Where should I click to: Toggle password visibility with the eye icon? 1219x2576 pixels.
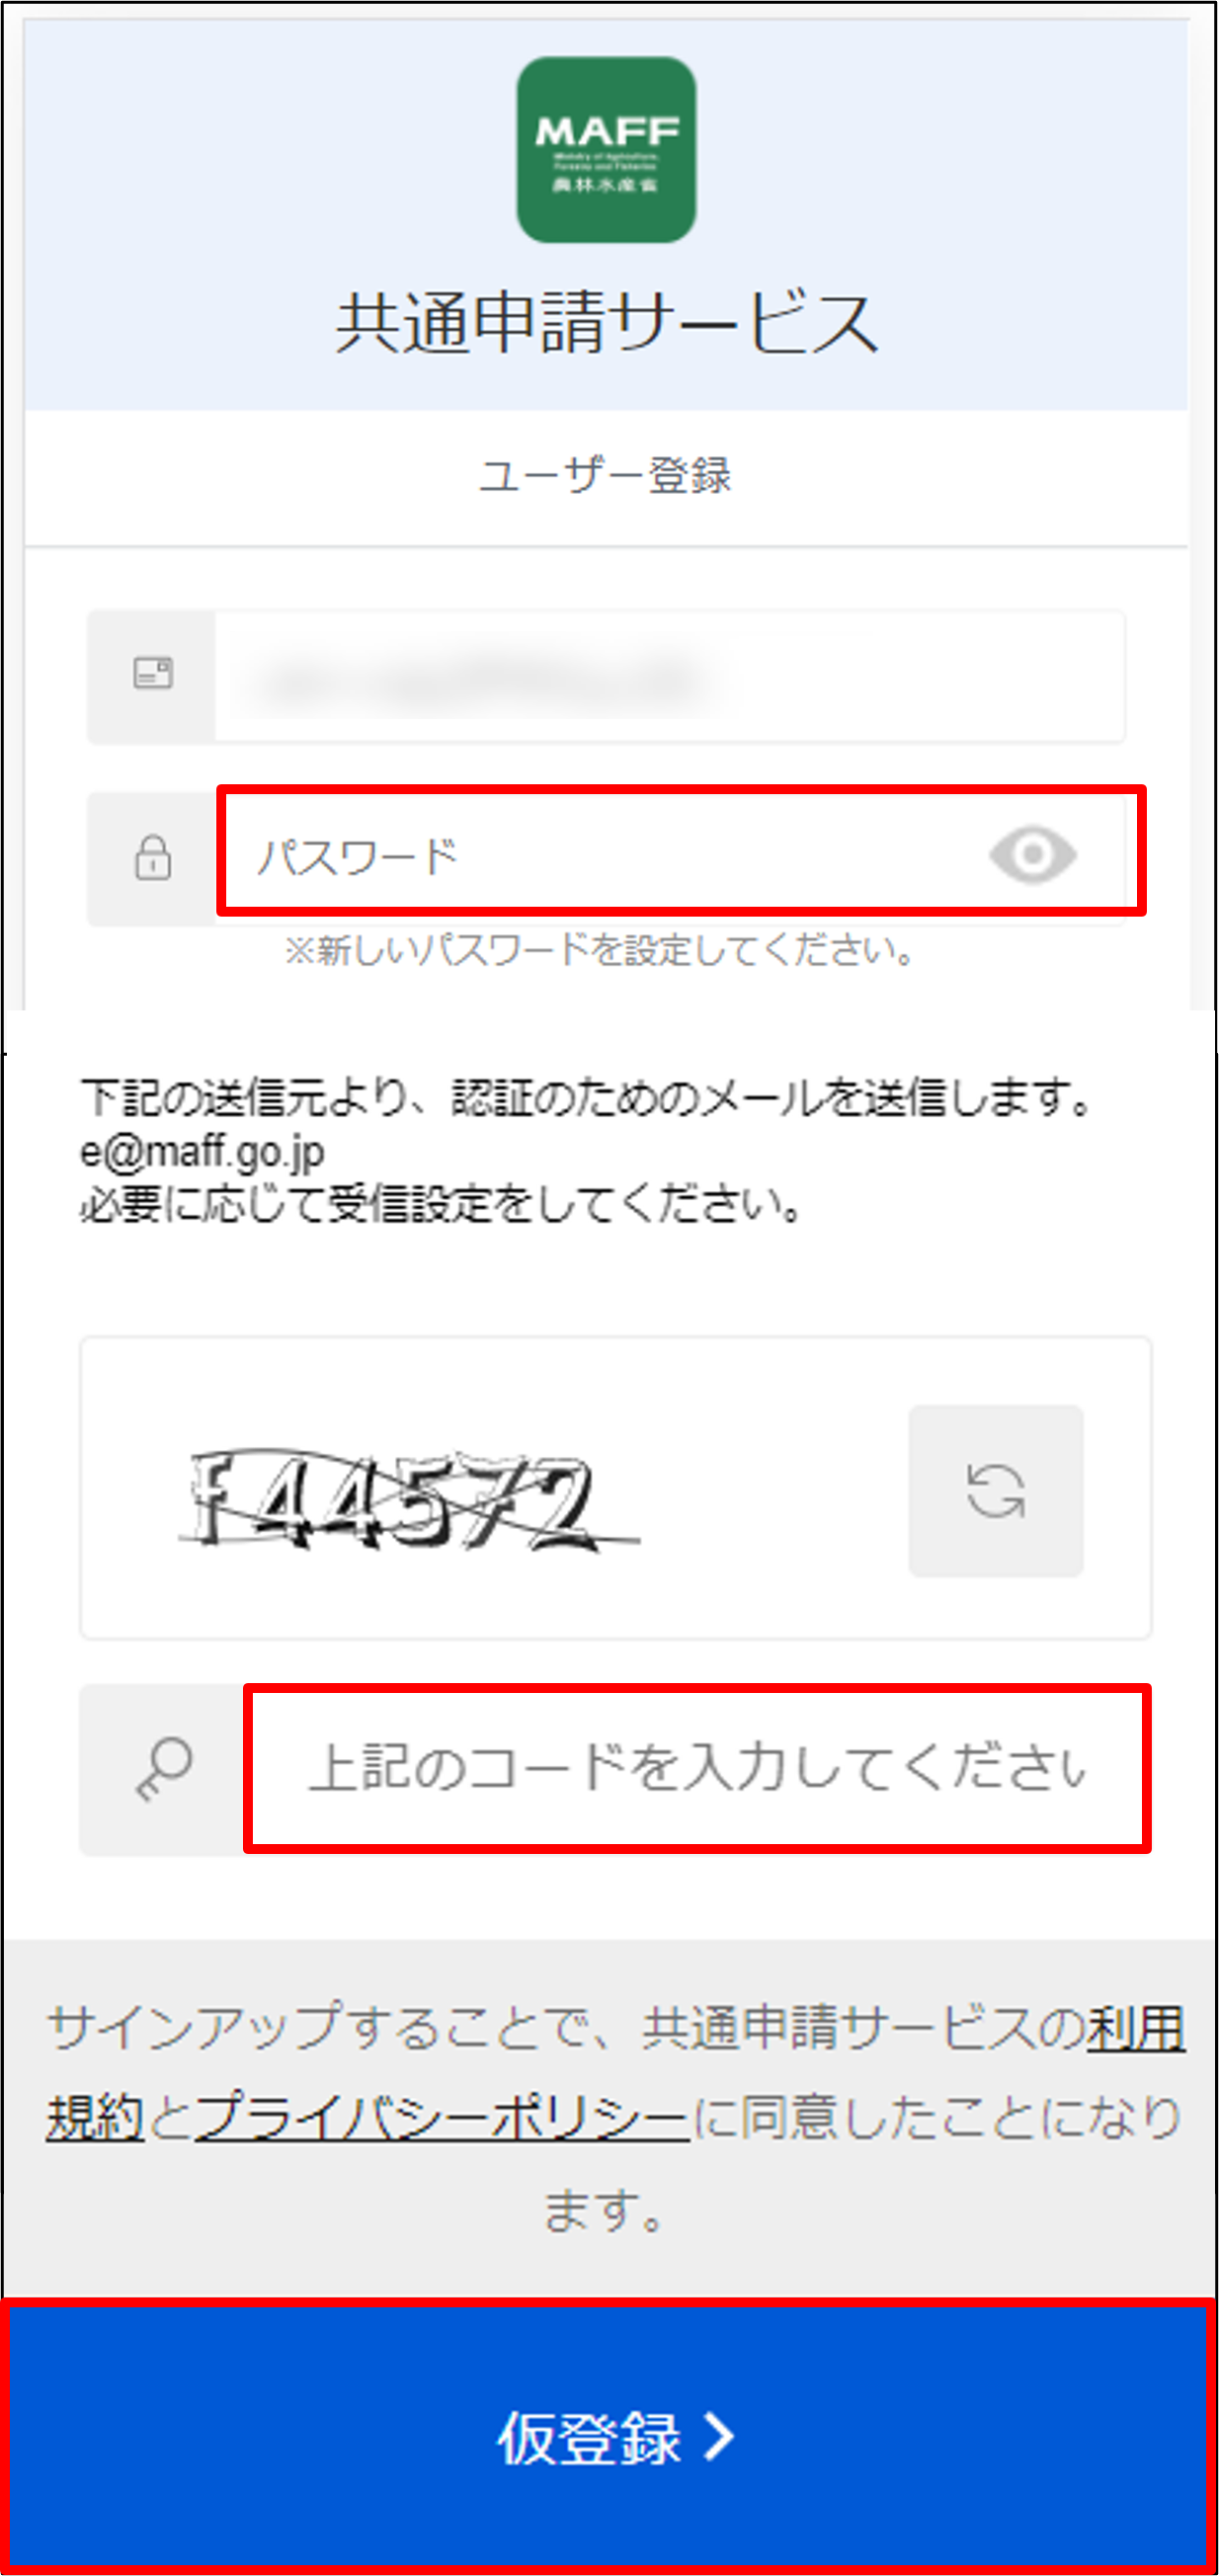pos(1032,855)
